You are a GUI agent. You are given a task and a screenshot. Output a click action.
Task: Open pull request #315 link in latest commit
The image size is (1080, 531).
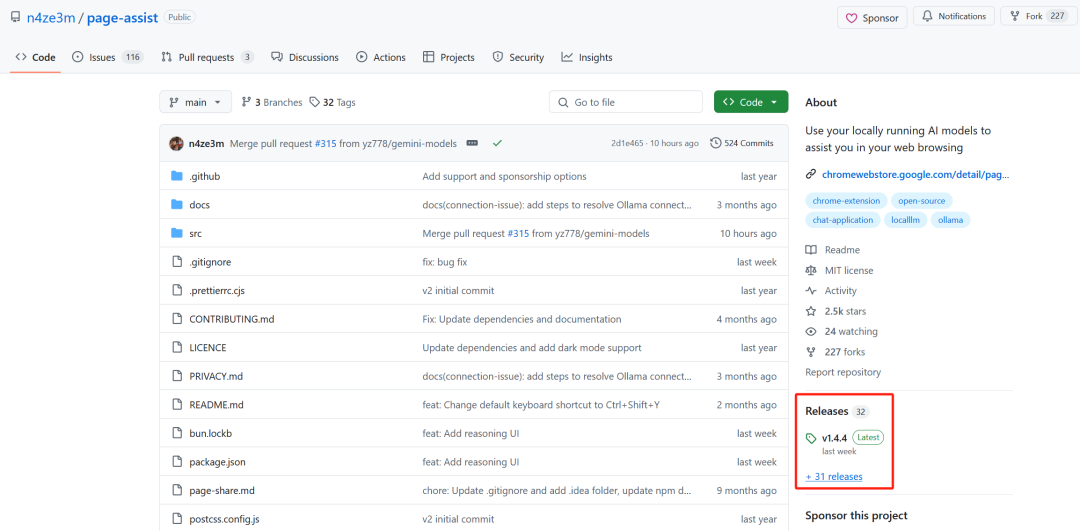click(326, 143)
